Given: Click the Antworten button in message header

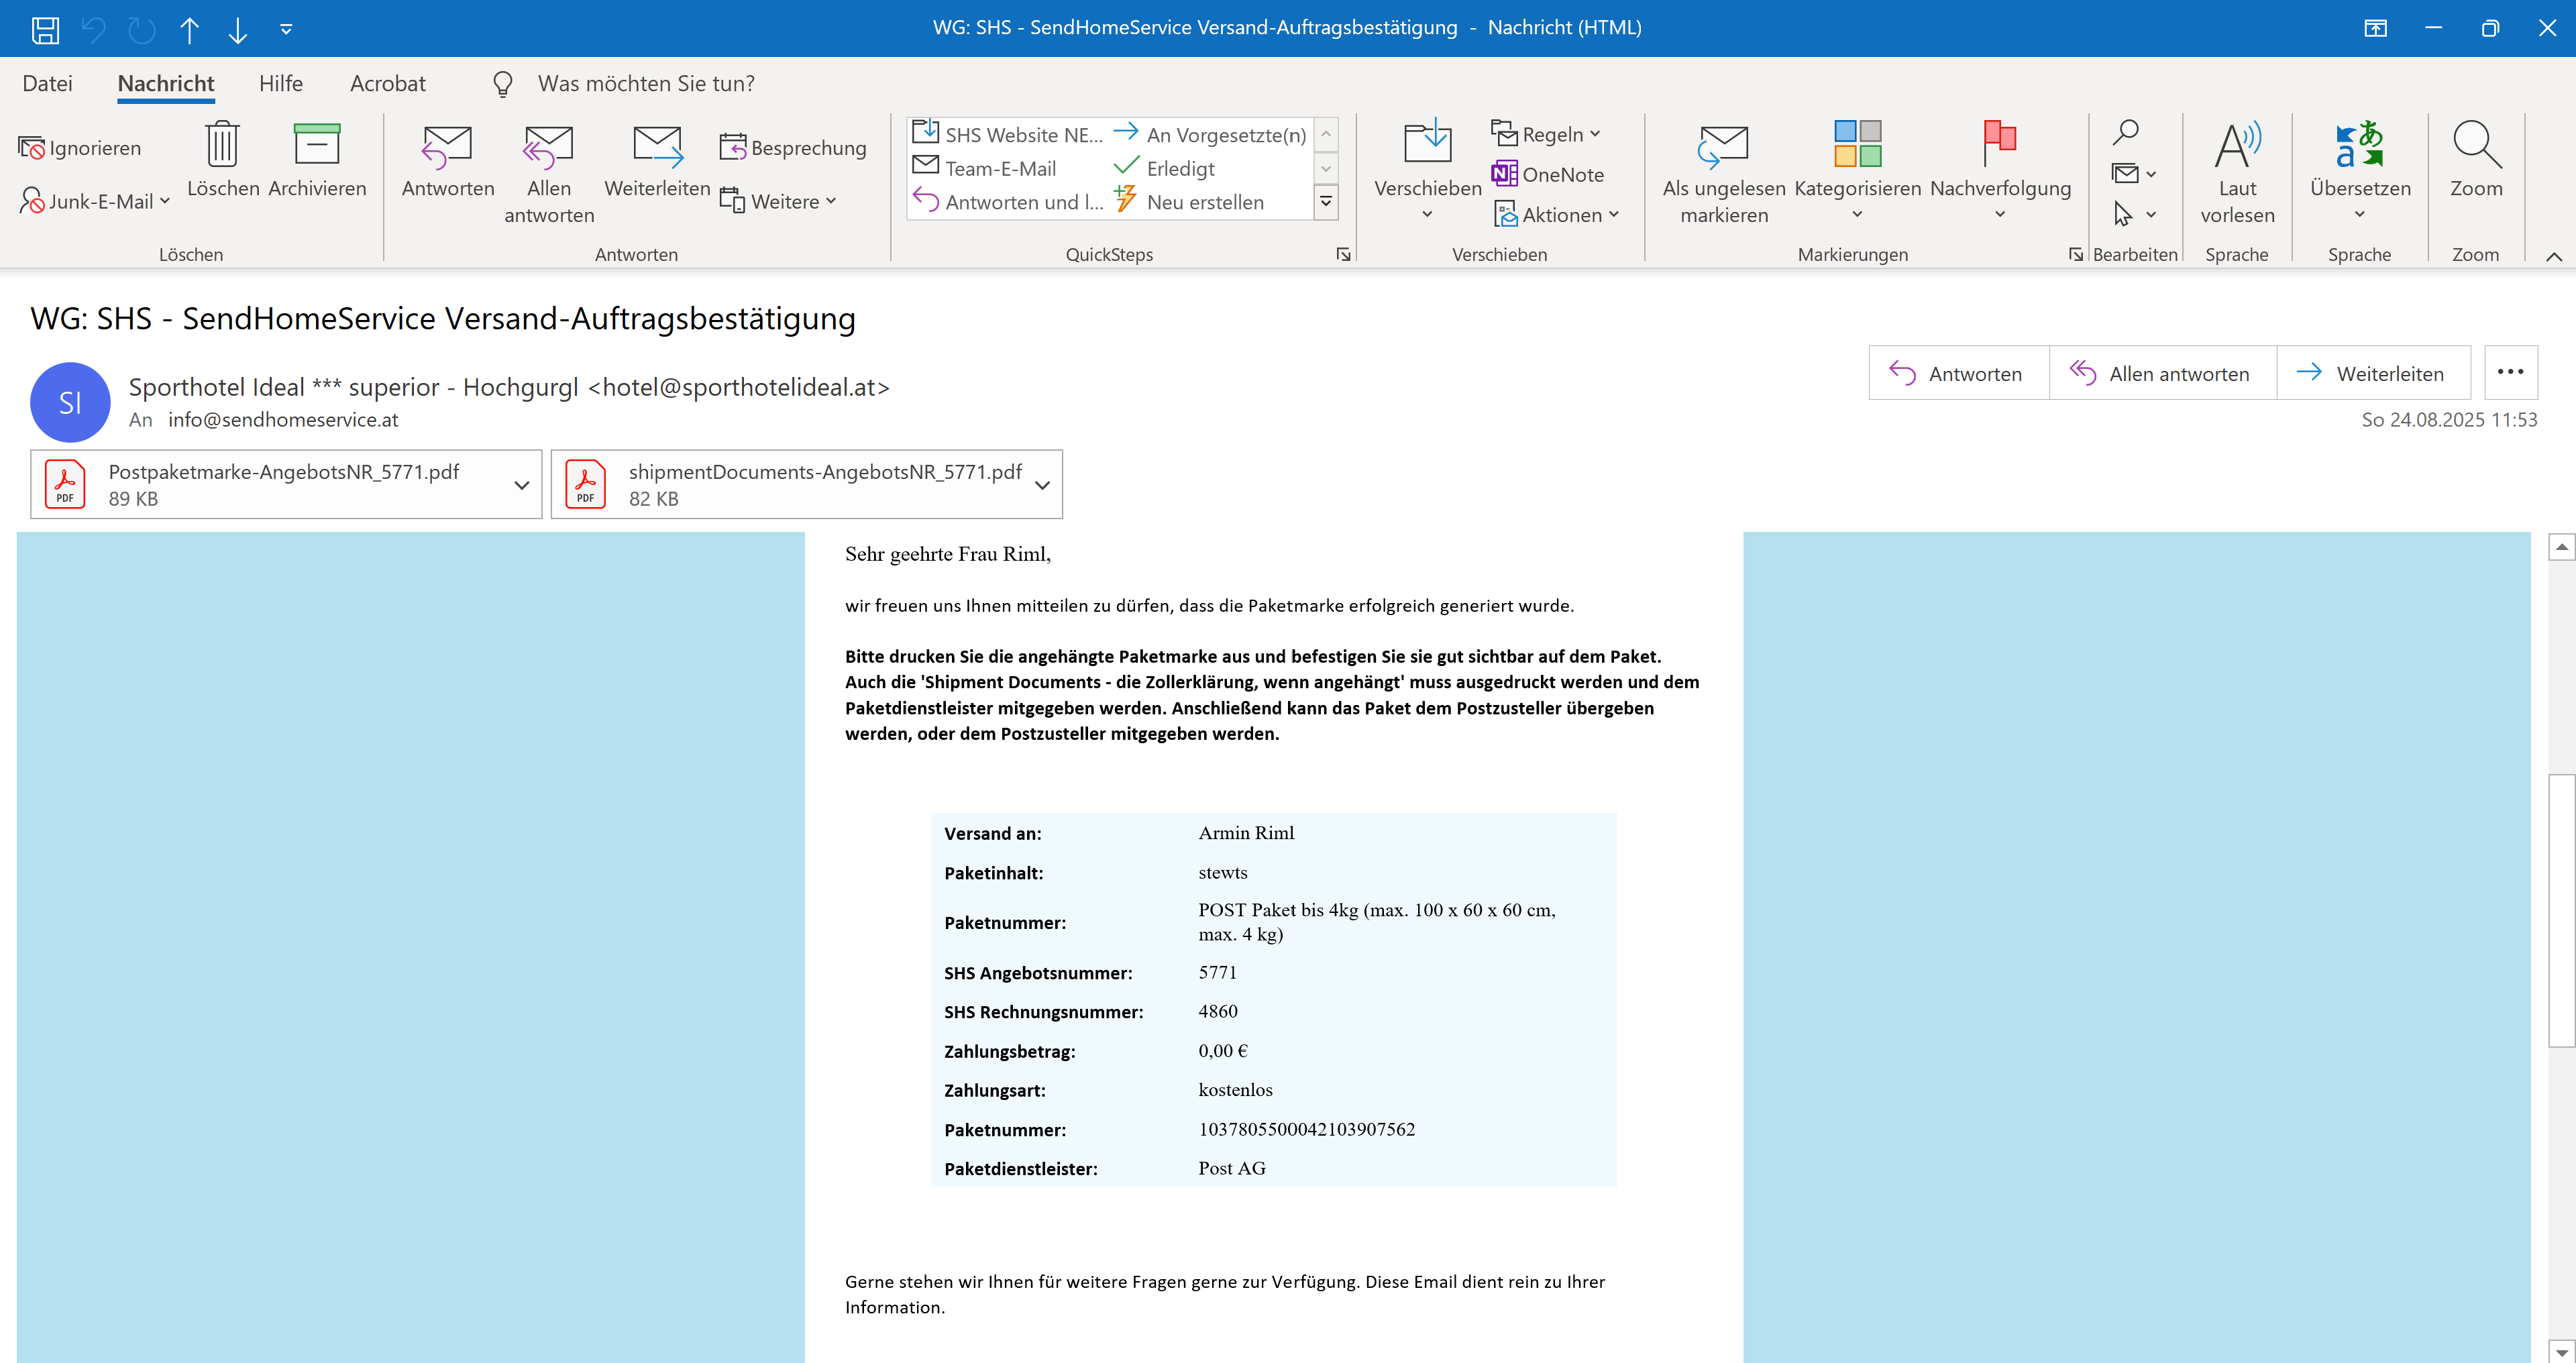Looking at the screenshot, I should tap(1958, 373).
